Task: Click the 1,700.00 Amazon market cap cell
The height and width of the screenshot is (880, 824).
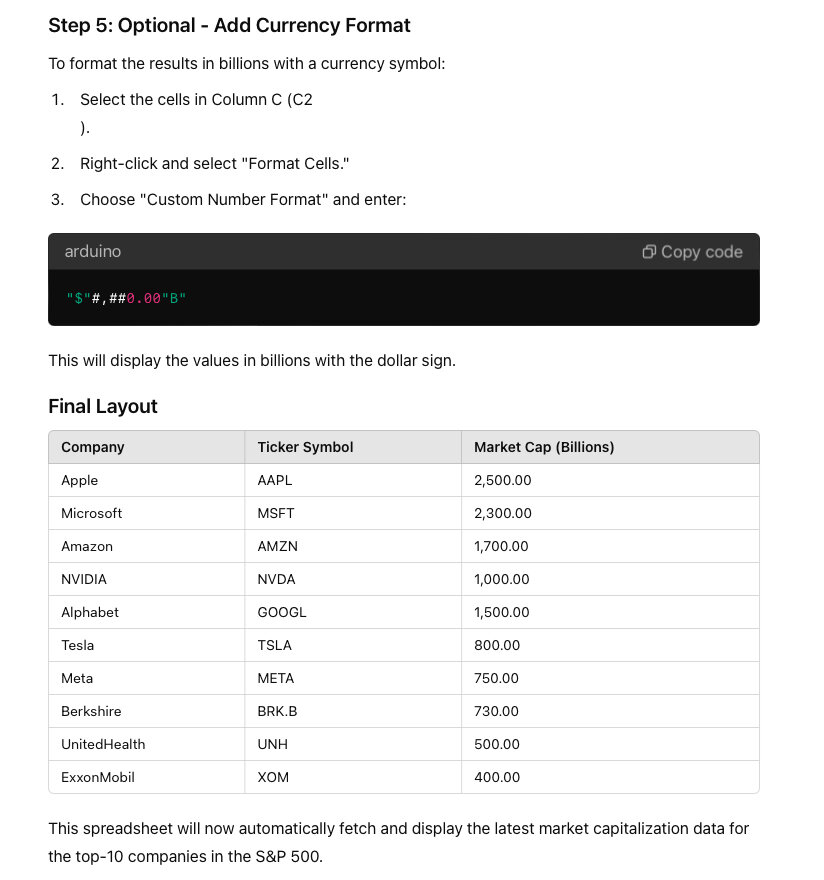Action: (x=501, y=546)
